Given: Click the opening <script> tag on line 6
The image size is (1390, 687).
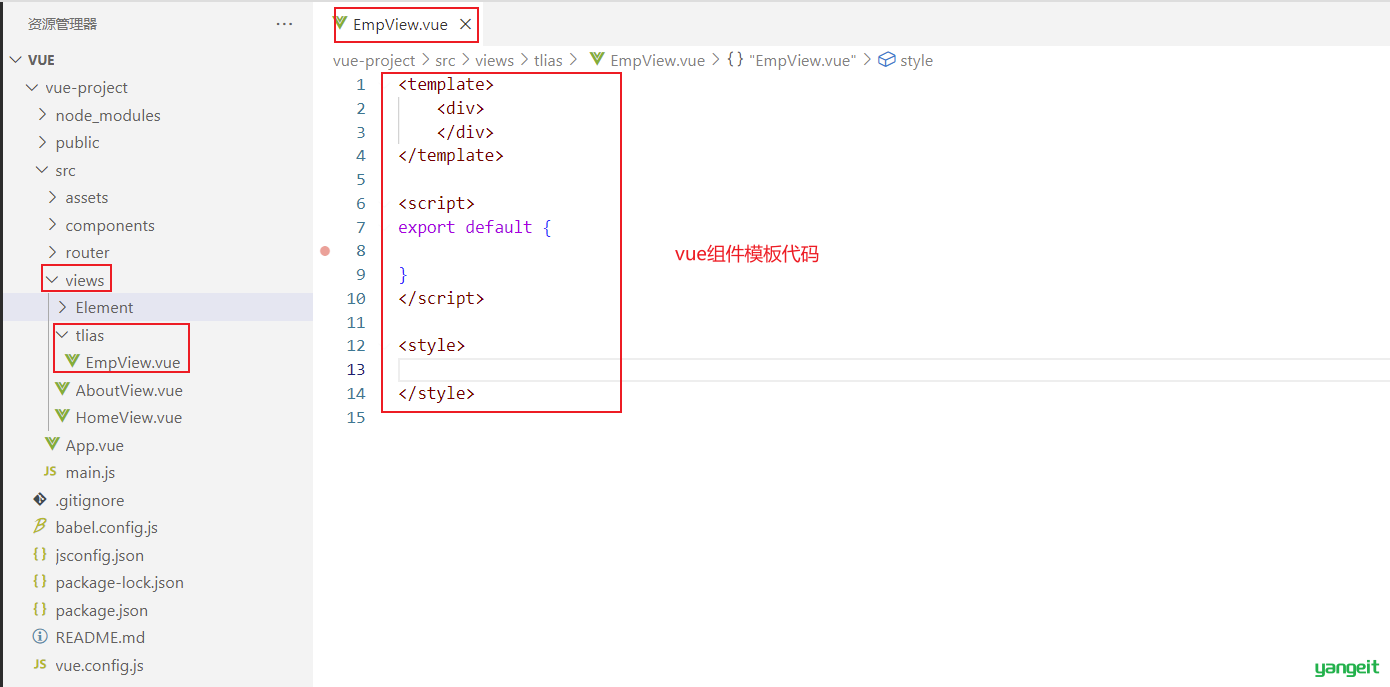Looking at the screenshot, I should [x=436, y=203].
